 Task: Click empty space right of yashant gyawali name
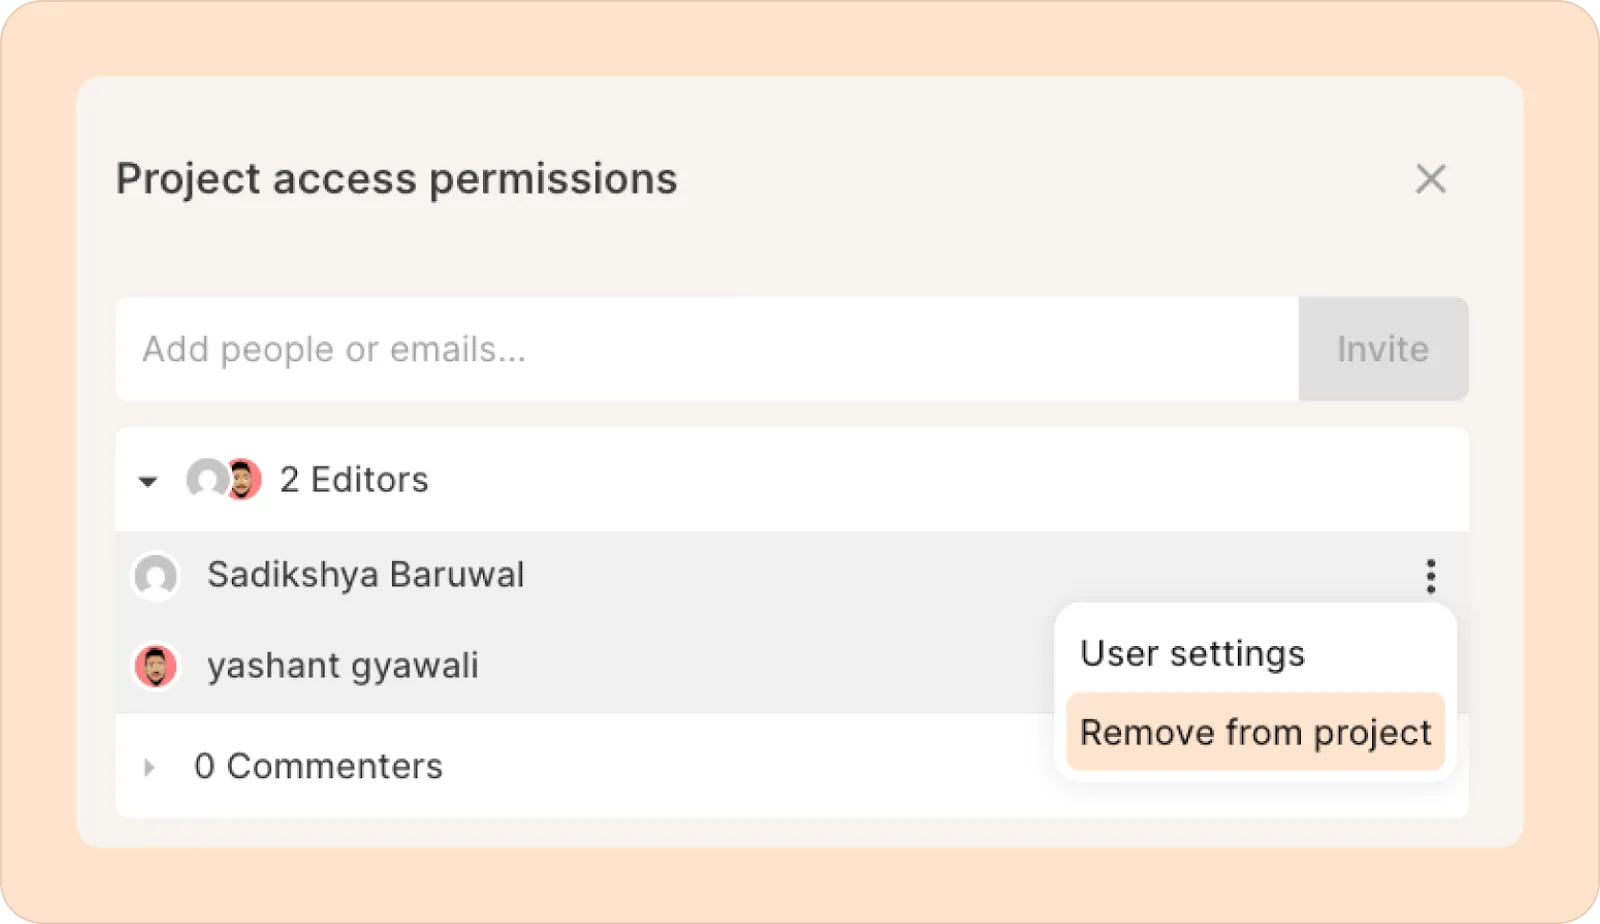pos(760,666)
